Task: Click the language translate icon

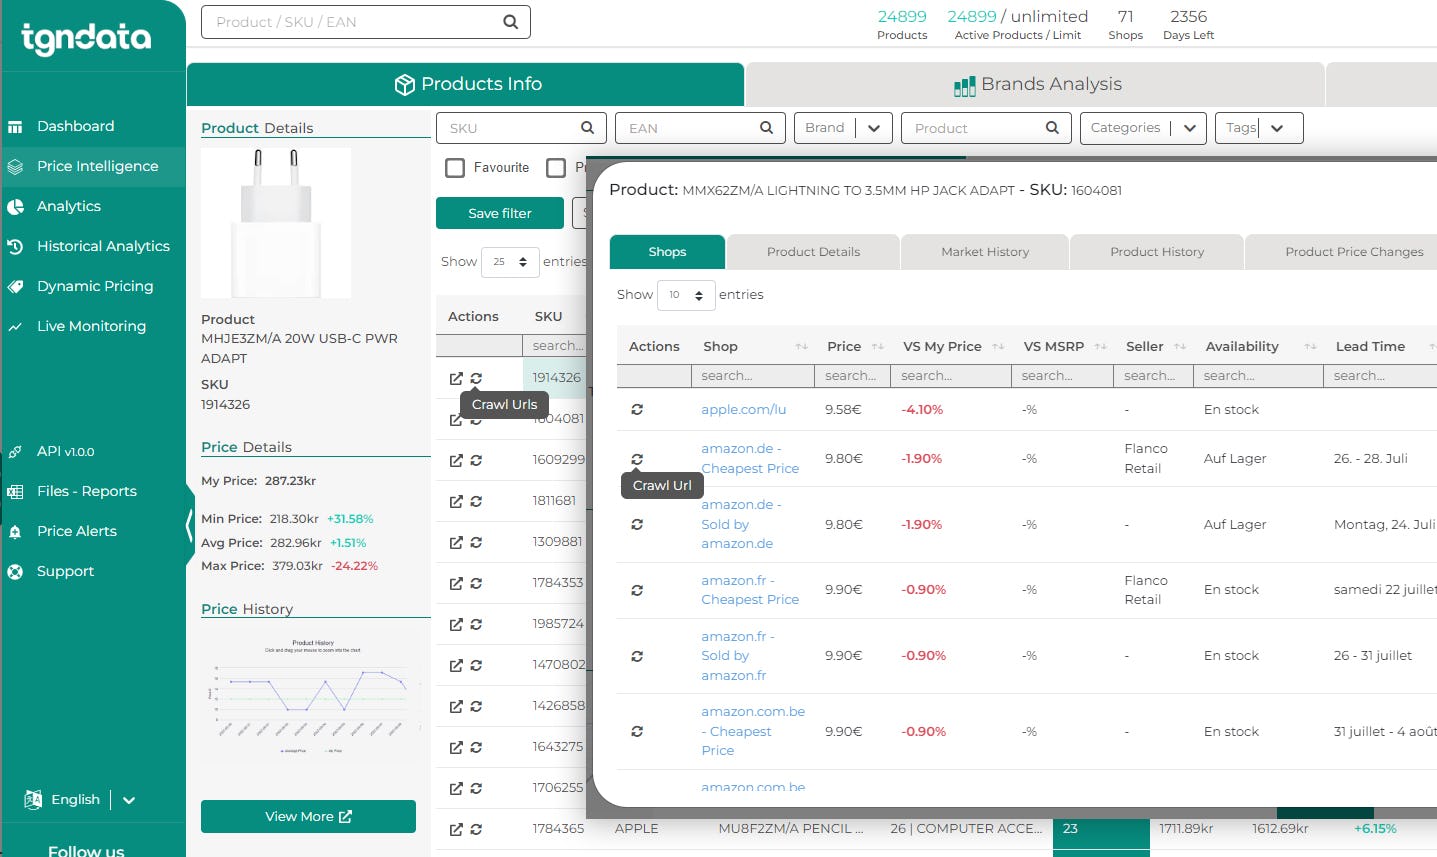Action: tap(33, 799)
